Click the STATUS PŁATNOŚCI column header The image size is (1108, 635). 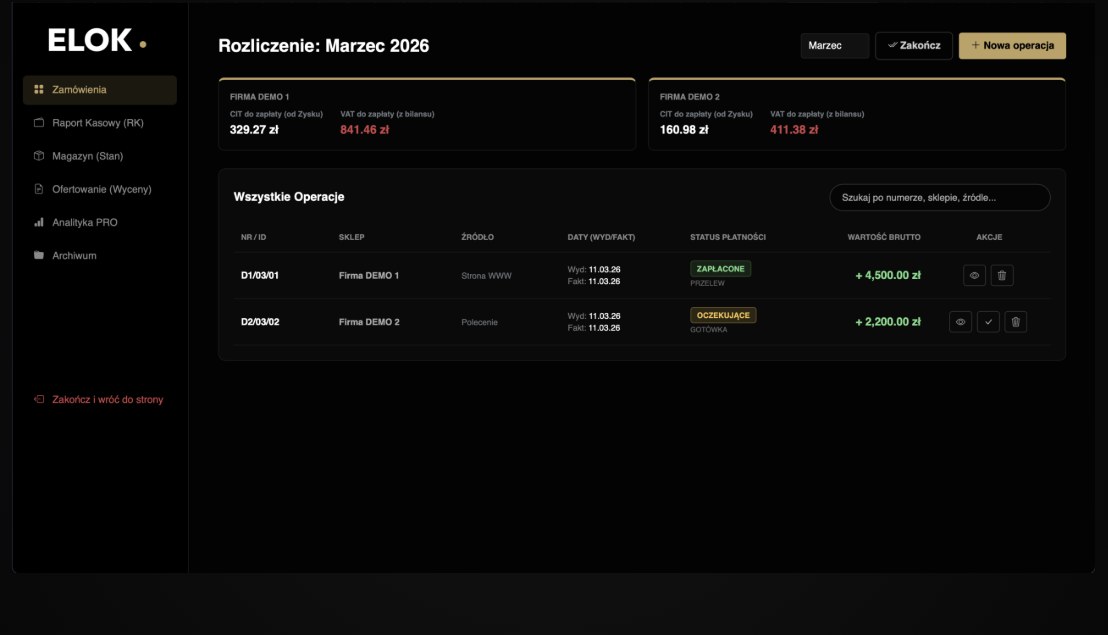click(x=728, y=237)
